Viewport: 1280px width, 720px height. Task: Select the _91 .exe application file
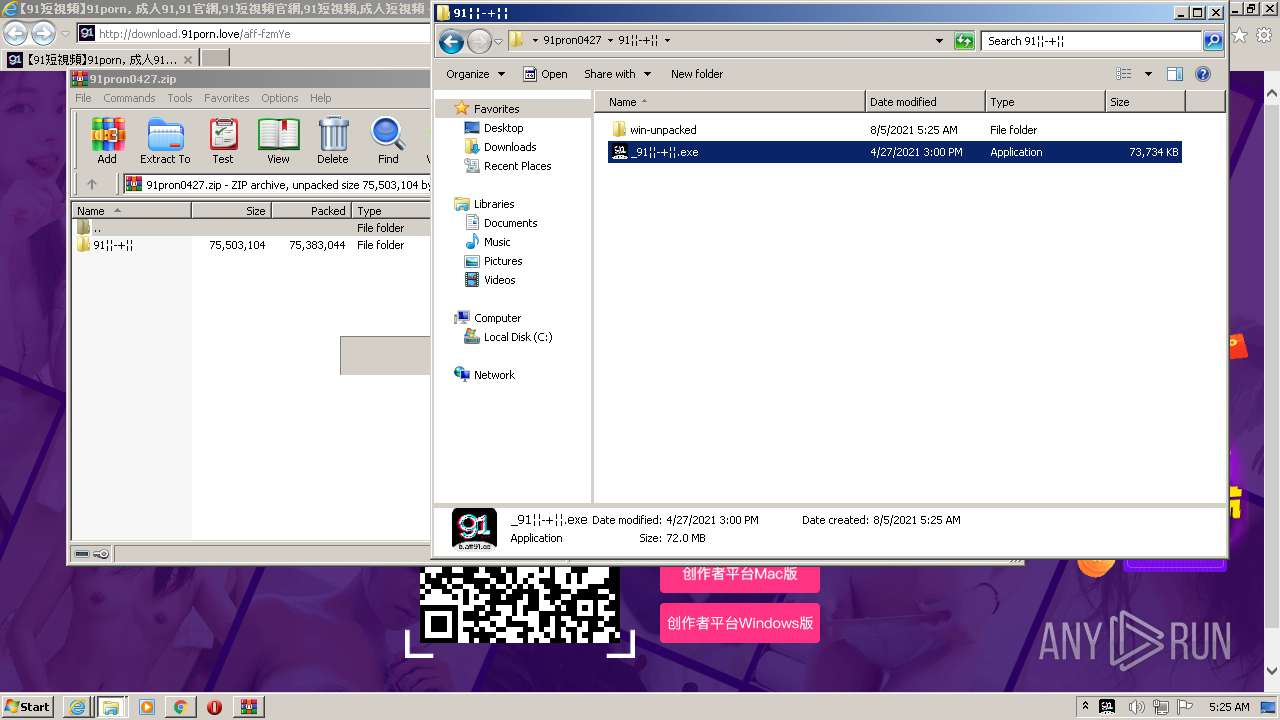[x=895, y=152]
